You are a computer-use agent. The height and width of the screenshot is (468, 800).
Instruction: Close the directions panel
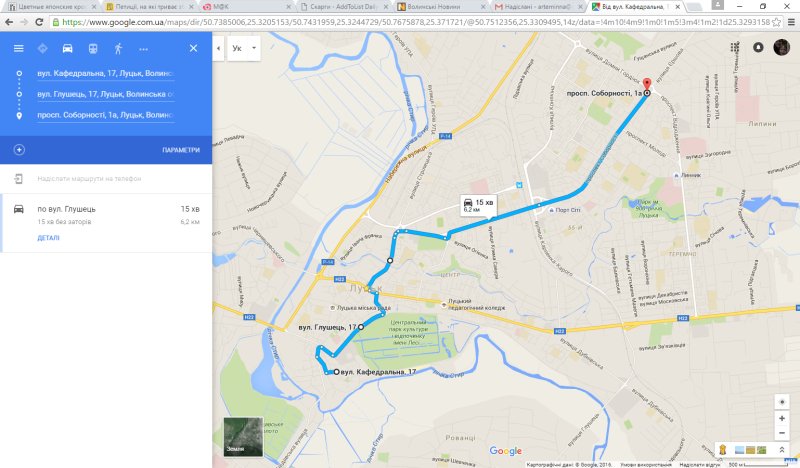pos(193,48)
